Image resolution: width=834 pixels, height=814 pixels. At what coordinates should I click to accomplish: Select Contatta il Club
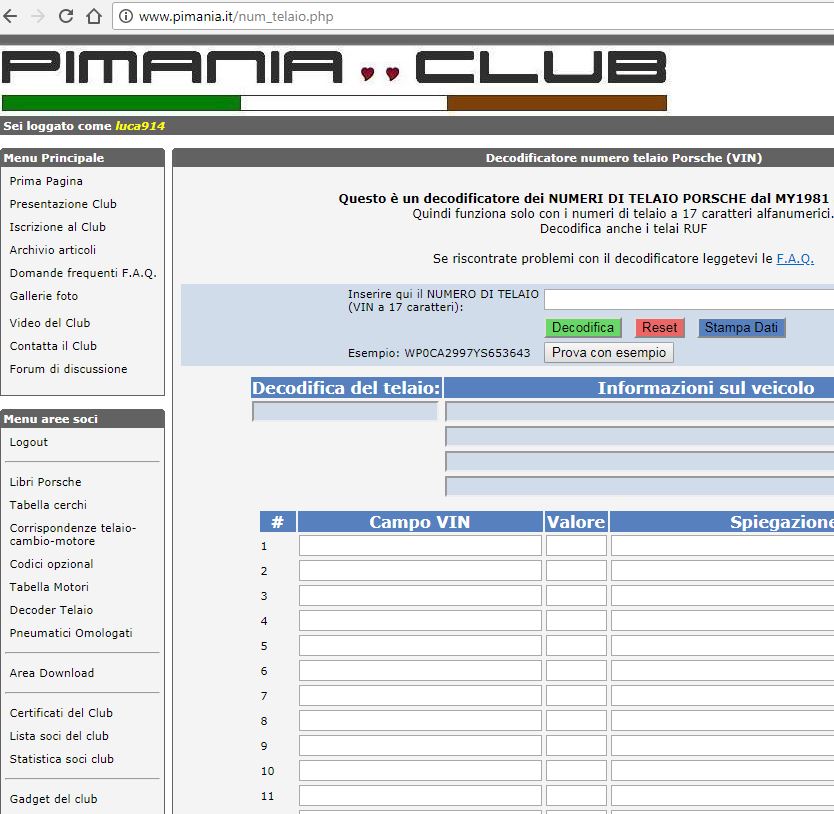coord(53,346)
